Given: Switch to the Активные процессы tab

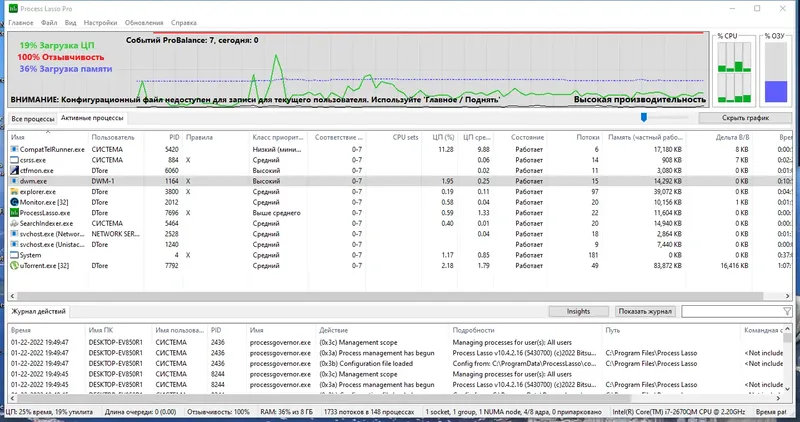Looking at the screenshot, I should [92, 118].
